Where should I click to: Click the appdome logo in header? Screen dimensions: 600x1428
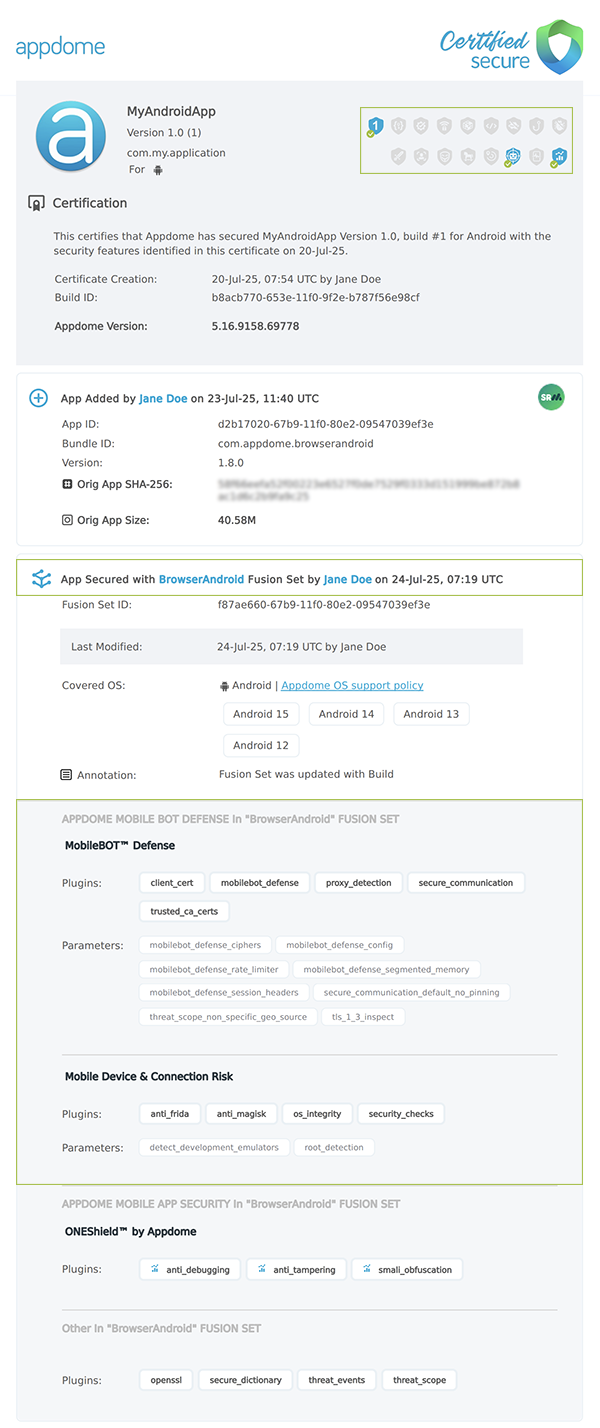click(60, 47)
